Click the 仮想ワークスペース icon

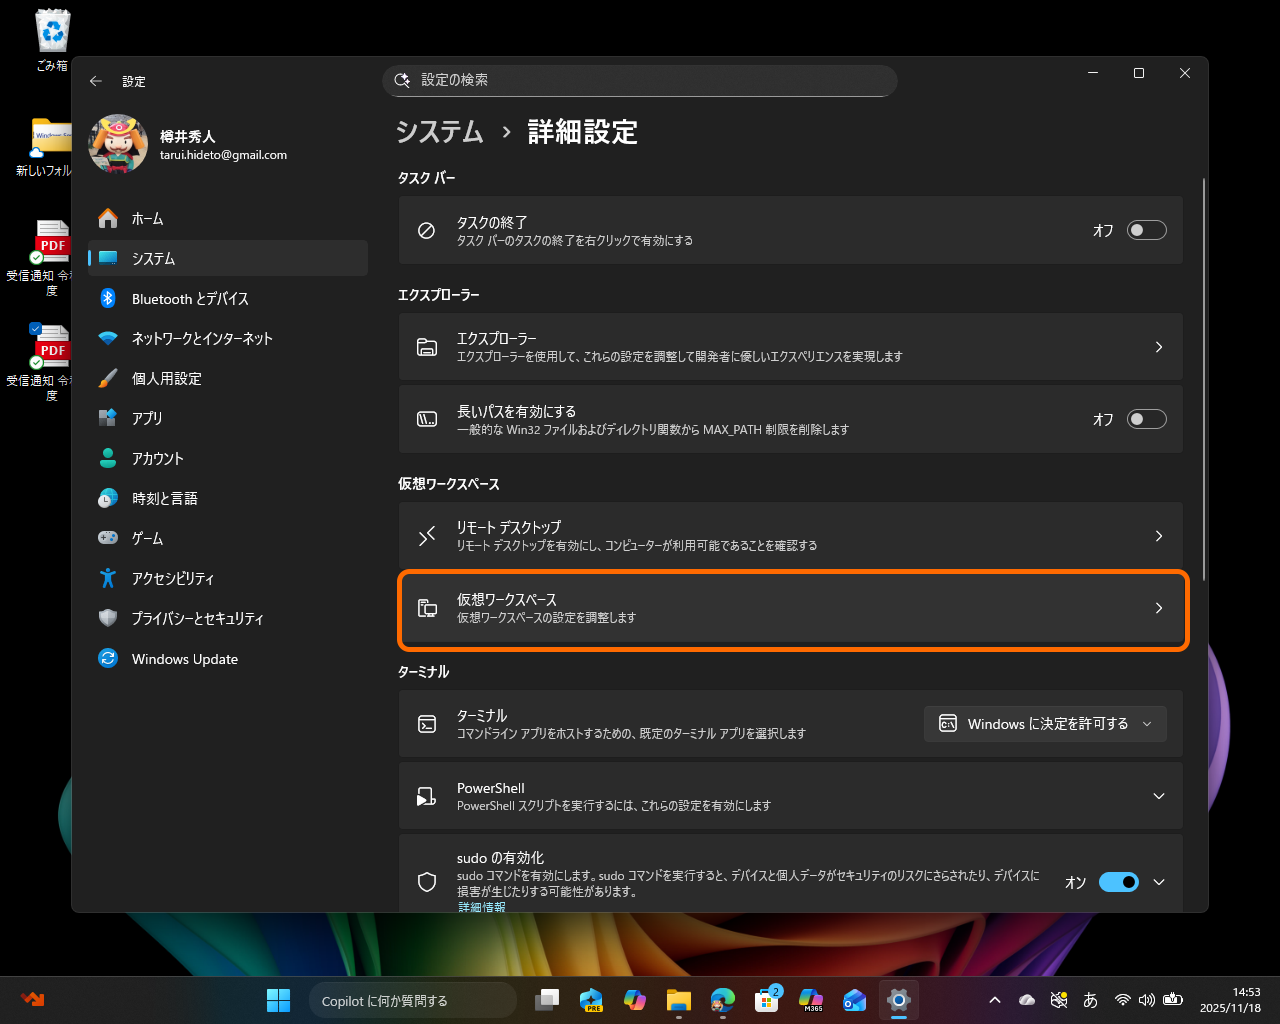click(427, 608)
